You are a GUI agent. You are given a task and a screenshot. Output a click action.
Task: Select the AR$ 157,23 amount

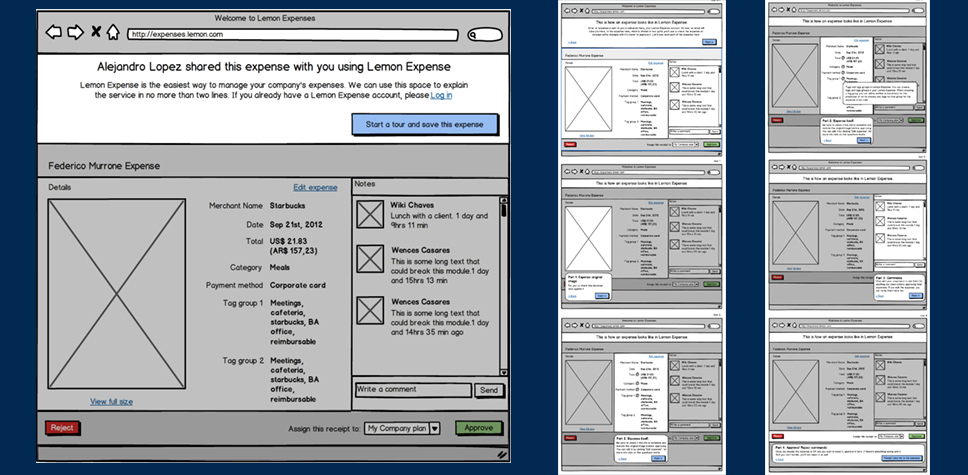point(294,251)
